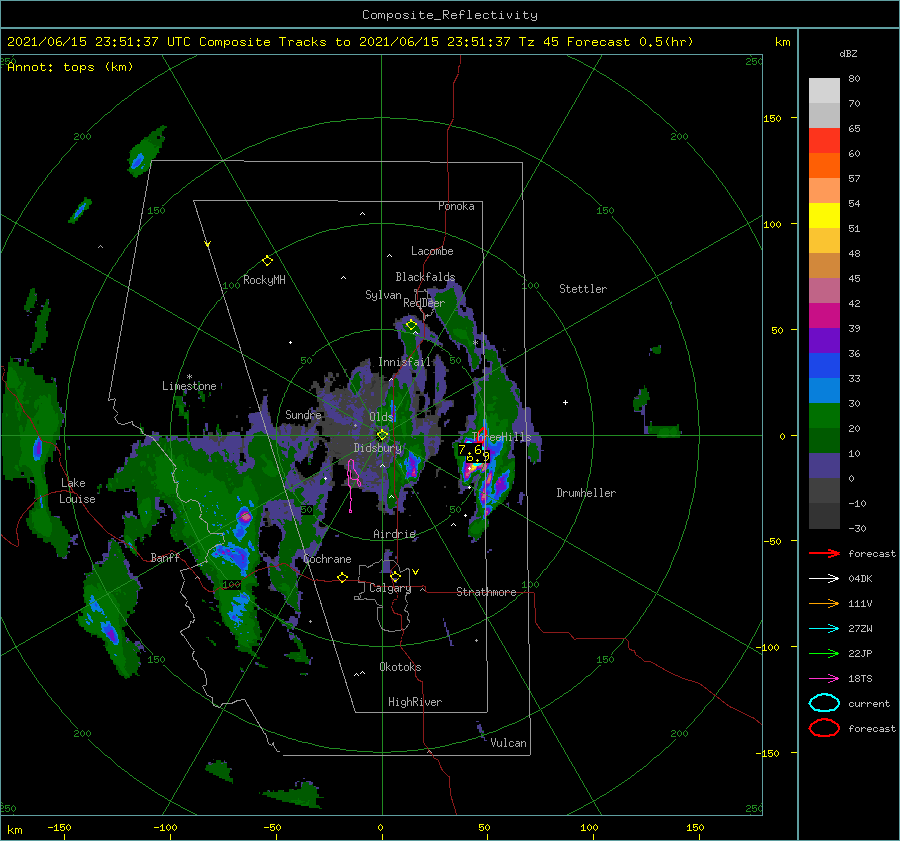Viewport: 900px width, 841px height.
Task: Click the yellow storm tops annotation near ThreeHills
Action: tap(474, 453)
